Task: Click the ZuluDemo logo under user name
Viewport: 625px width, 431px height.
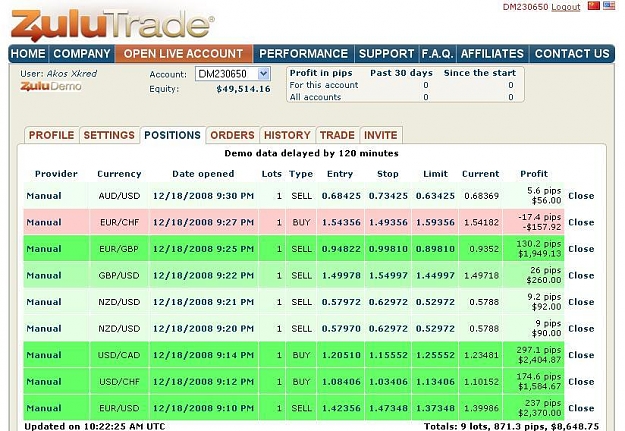Action: click(x=51, y=86)
